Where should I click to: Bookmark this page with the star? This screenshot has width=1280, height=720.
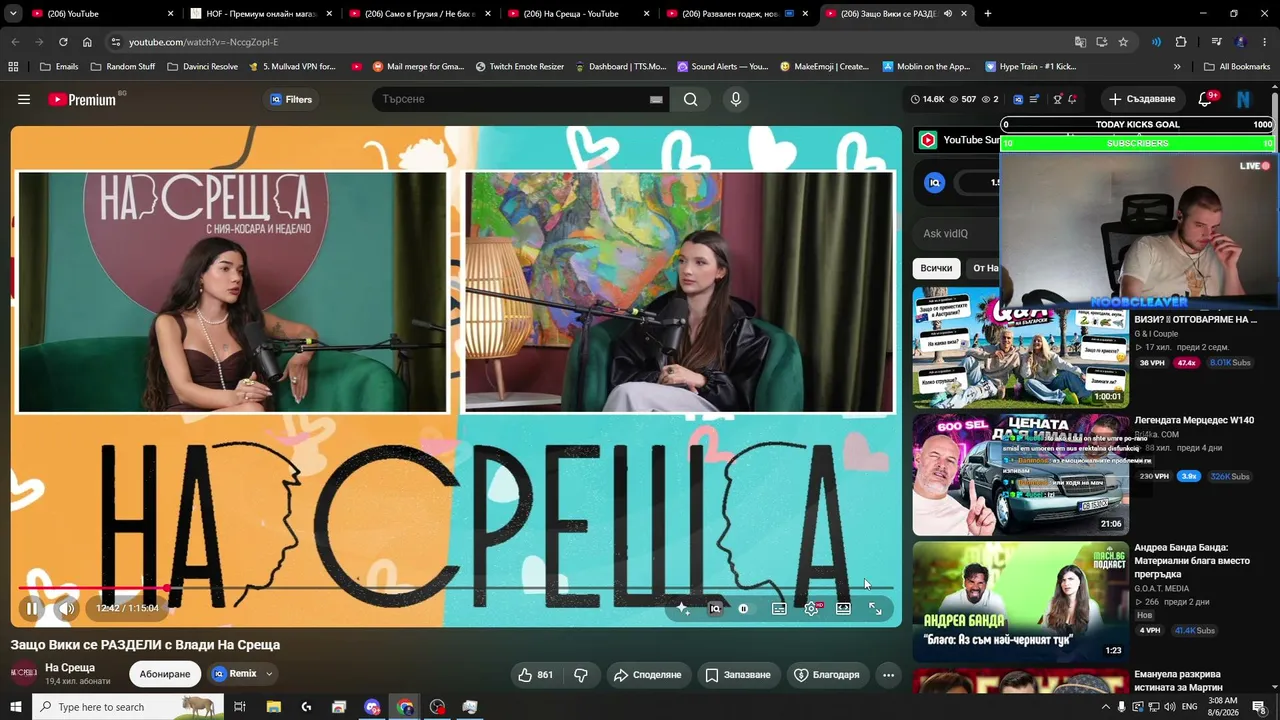click(1123, 42)
